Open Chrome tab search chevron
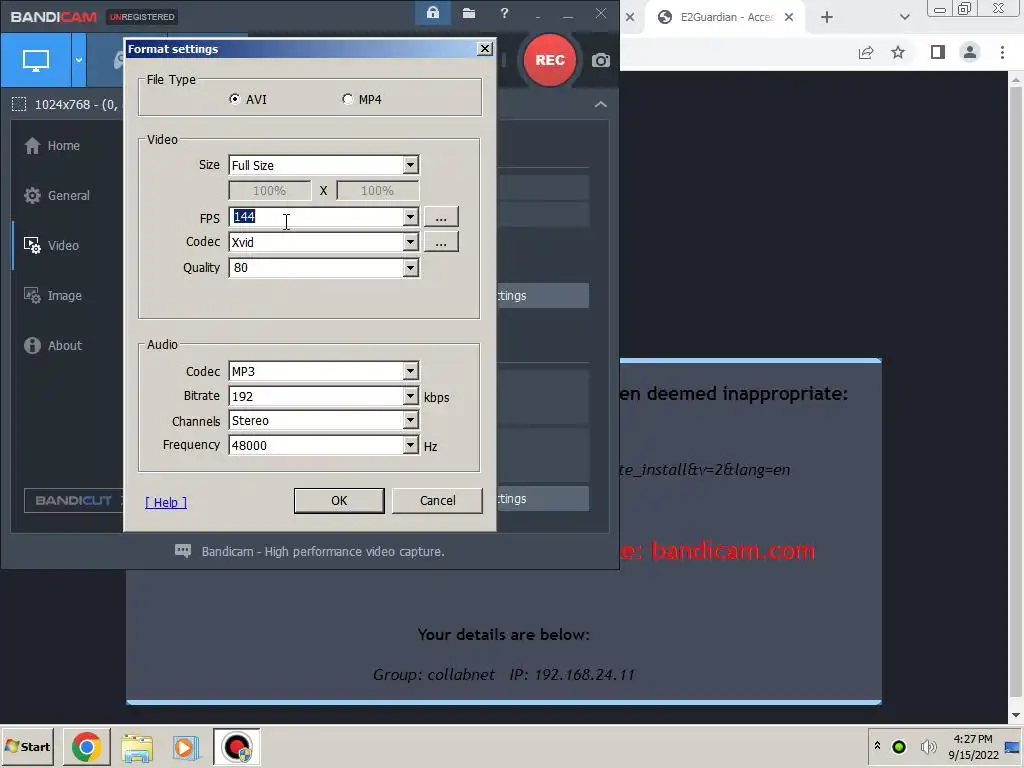Viewport: 1024px width, 768px height. 904,17
